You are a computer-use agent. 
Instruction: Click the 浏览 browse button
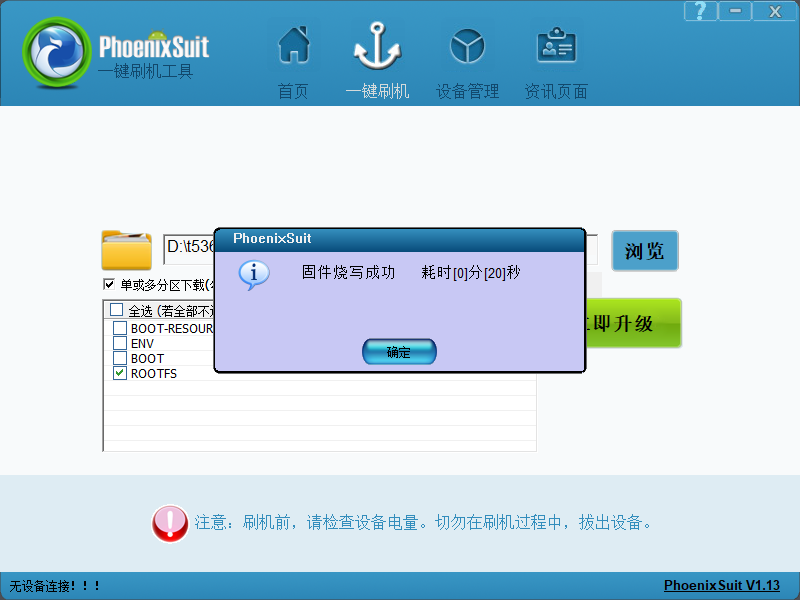pyautogui.click(x=644, y=251)
